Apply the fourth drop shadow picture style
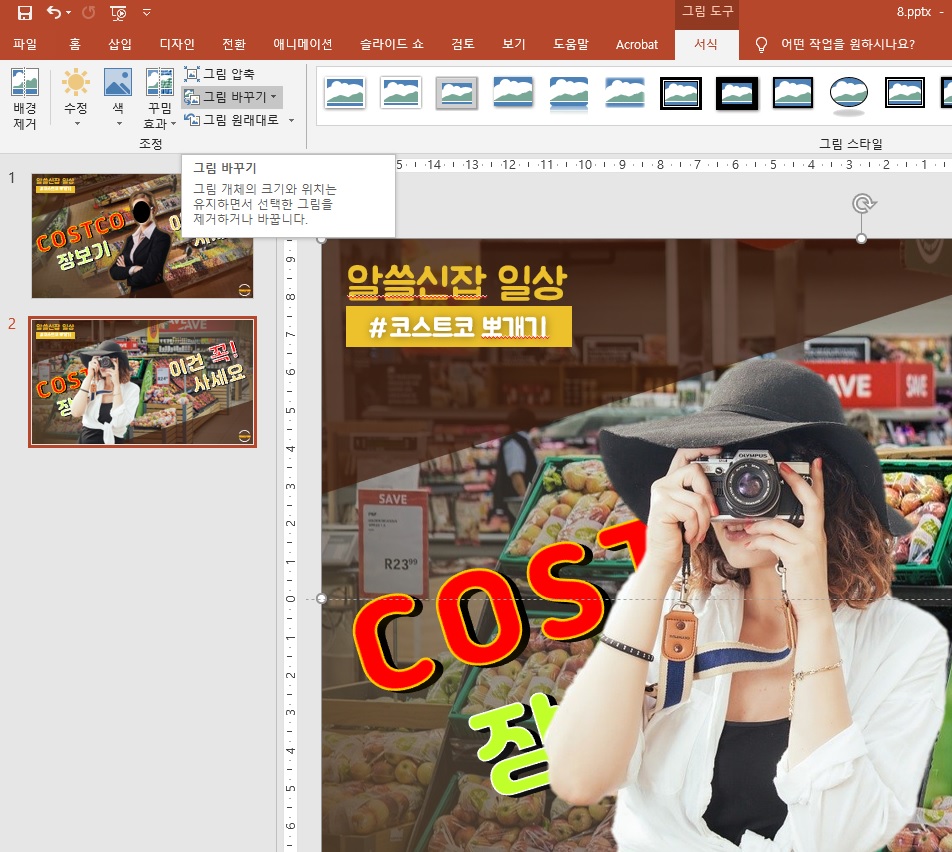The height and width of the screenshot is (852, 952). click(x=513, y=93)
